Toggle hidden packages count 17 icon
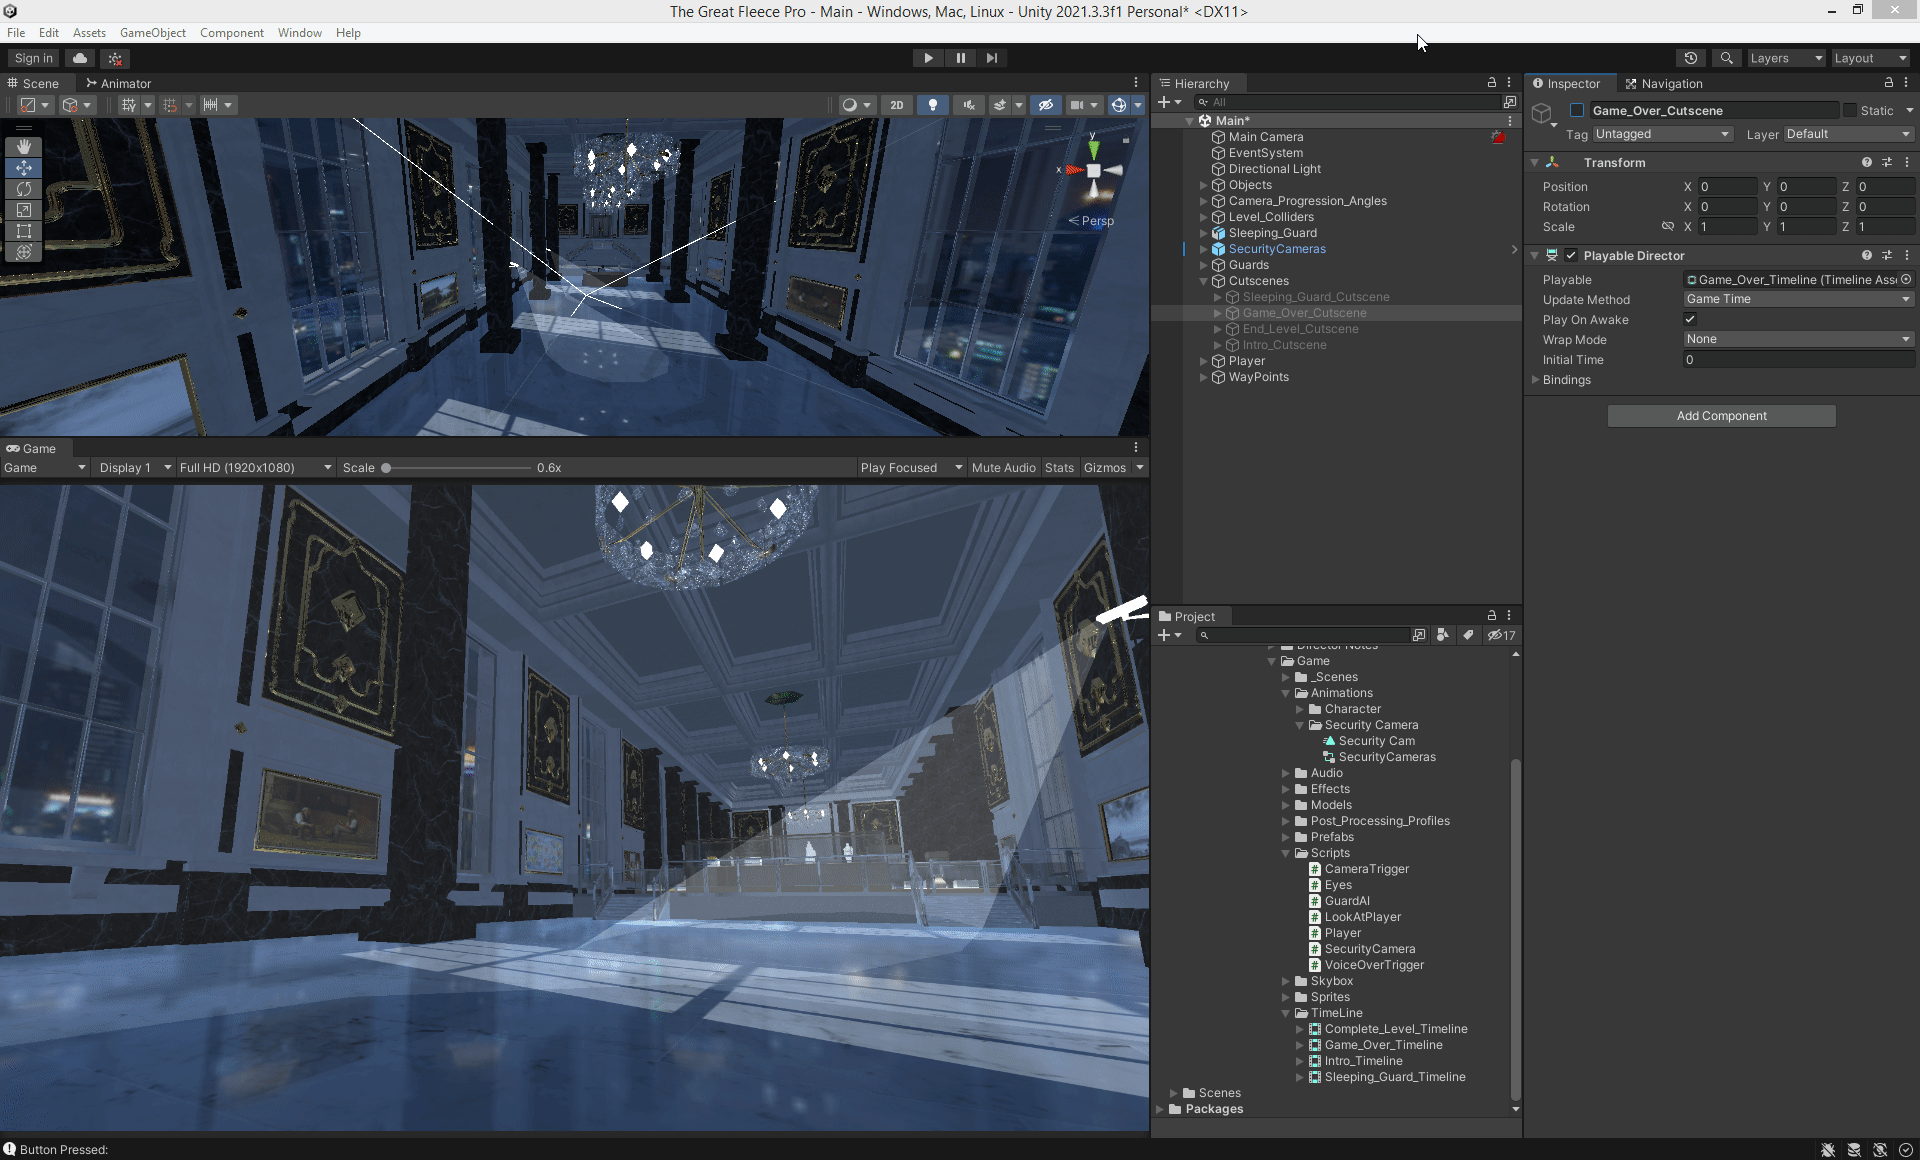Viewport: 1920px width, 1160px height. pyautogui.click(x=1501, y=635)
